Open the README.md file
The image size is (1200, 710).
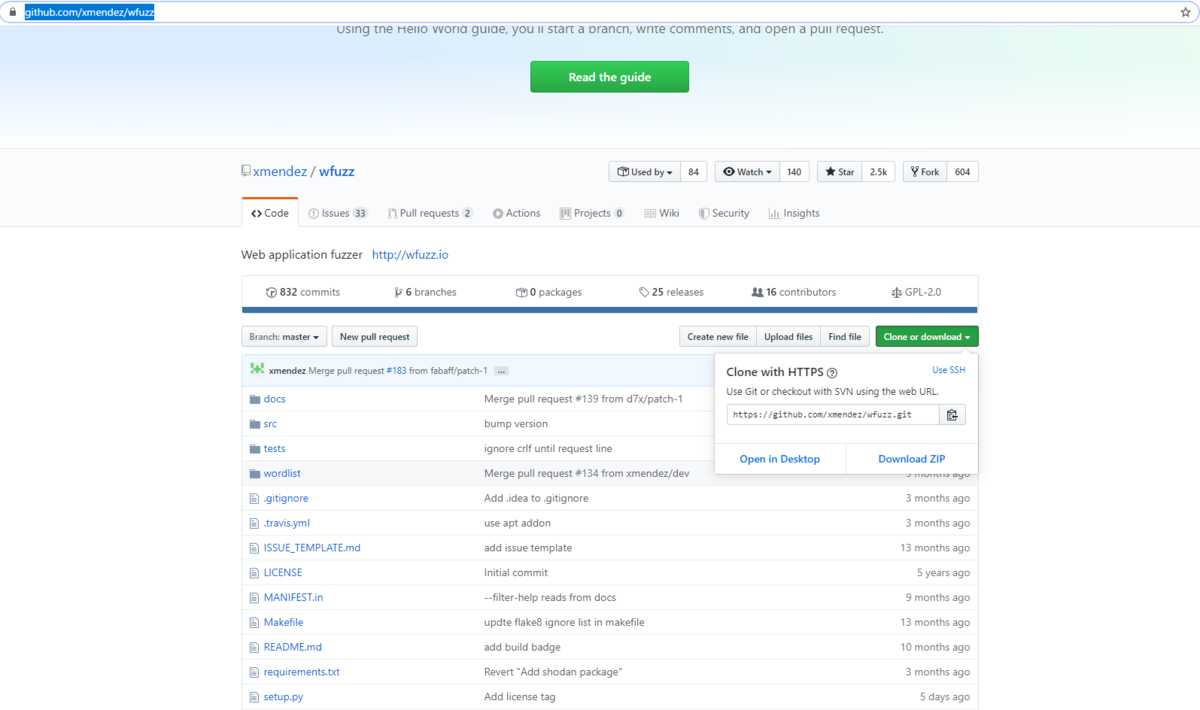tap(293, 647)
